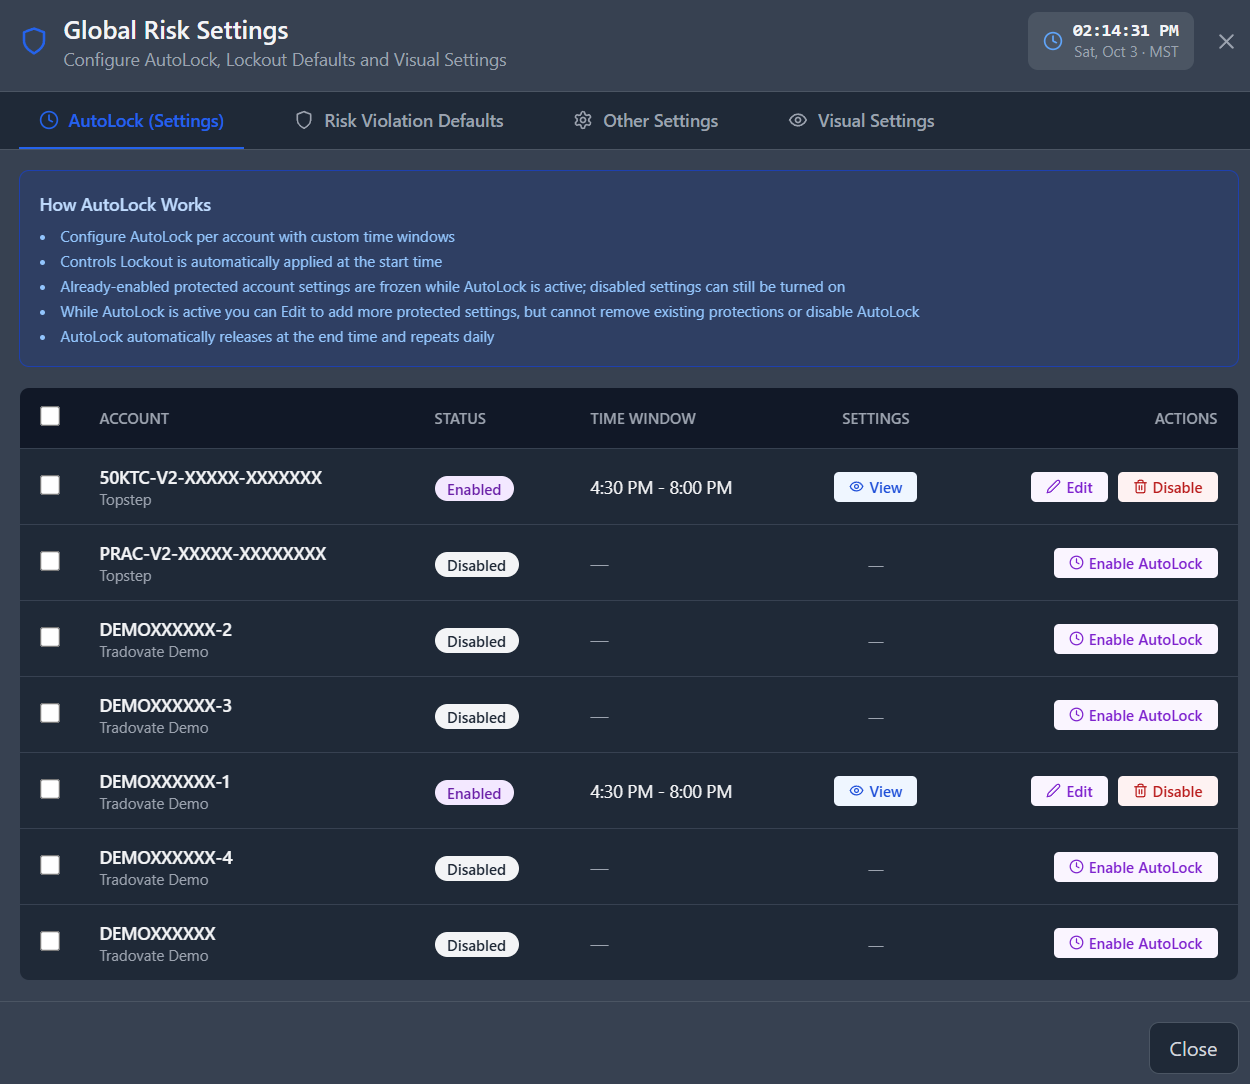Click the Disabled status badge for PRAC-V2
The width and height of the screenshot is (1250, 1084).
[476, 565]
